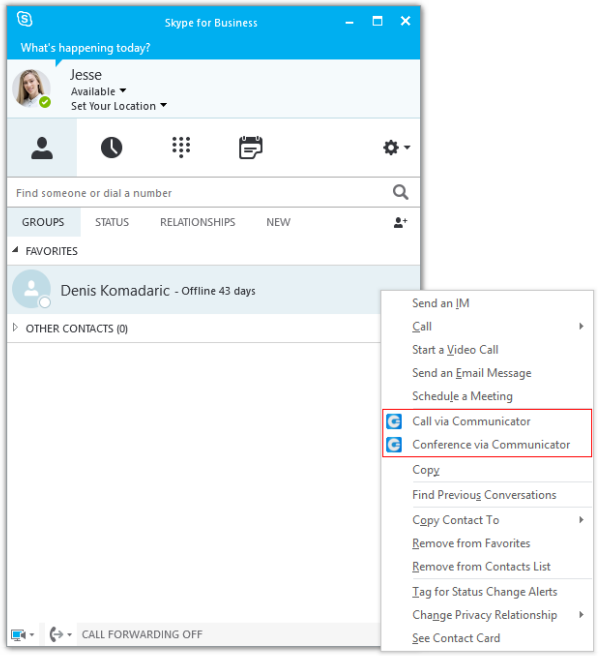Switch to the New tab

click(278, 222)
